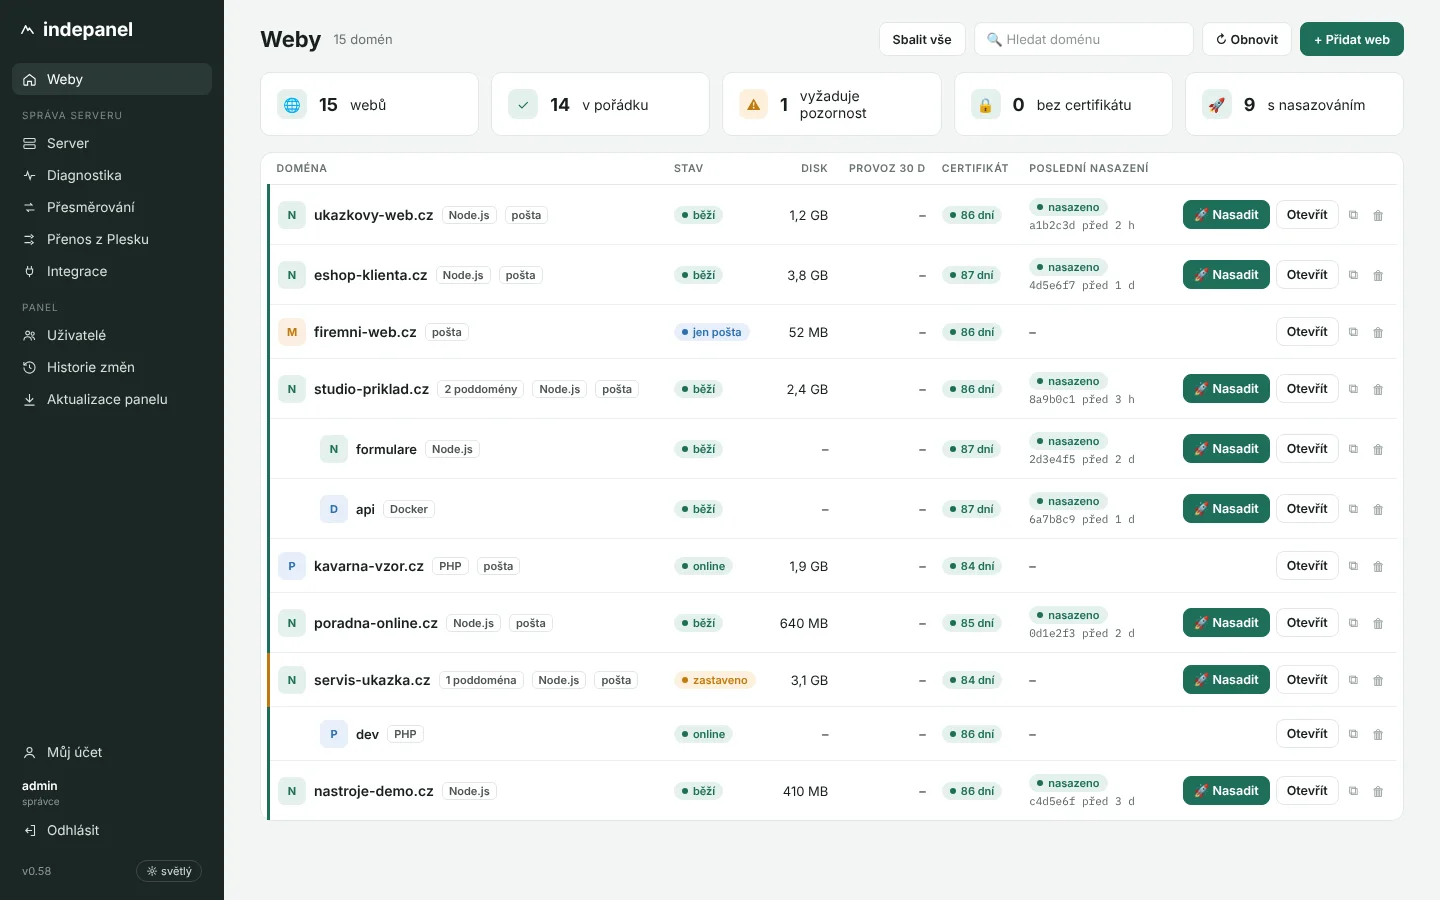Open Integrace menu item
1440x900 pixels.
pos(112,271)
